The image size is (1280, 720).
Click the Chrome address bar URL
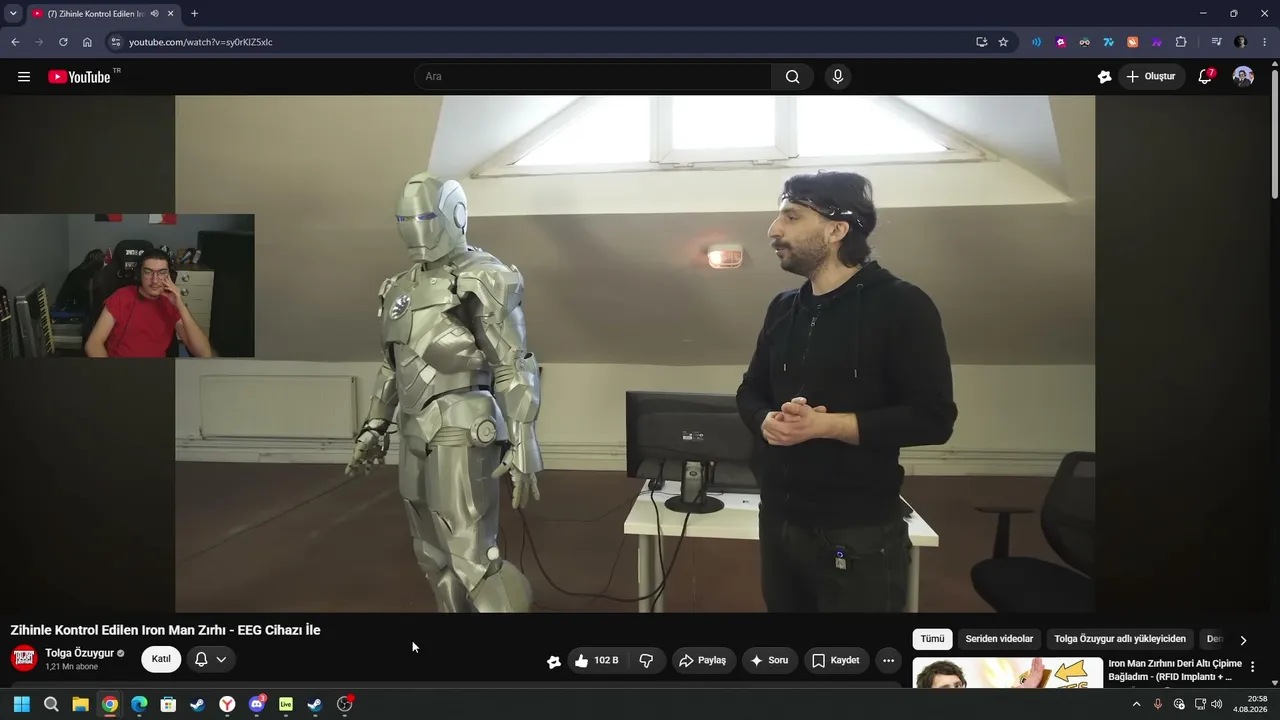point(200,42)
